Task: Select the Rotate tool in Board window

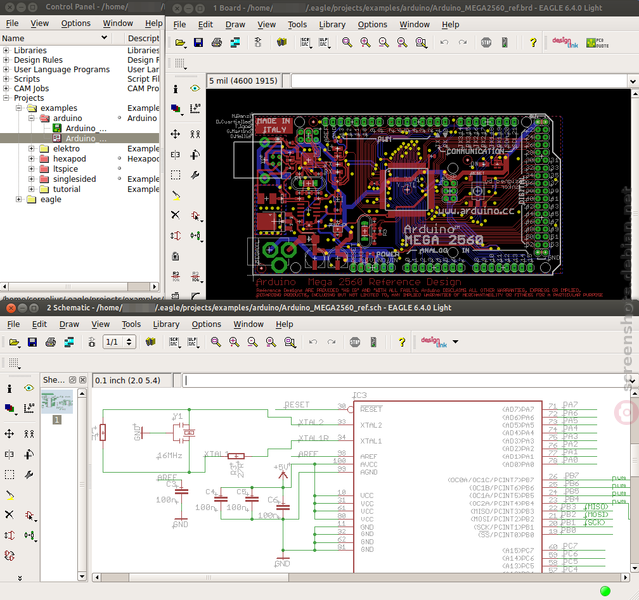Action: [x=195, y=154]
